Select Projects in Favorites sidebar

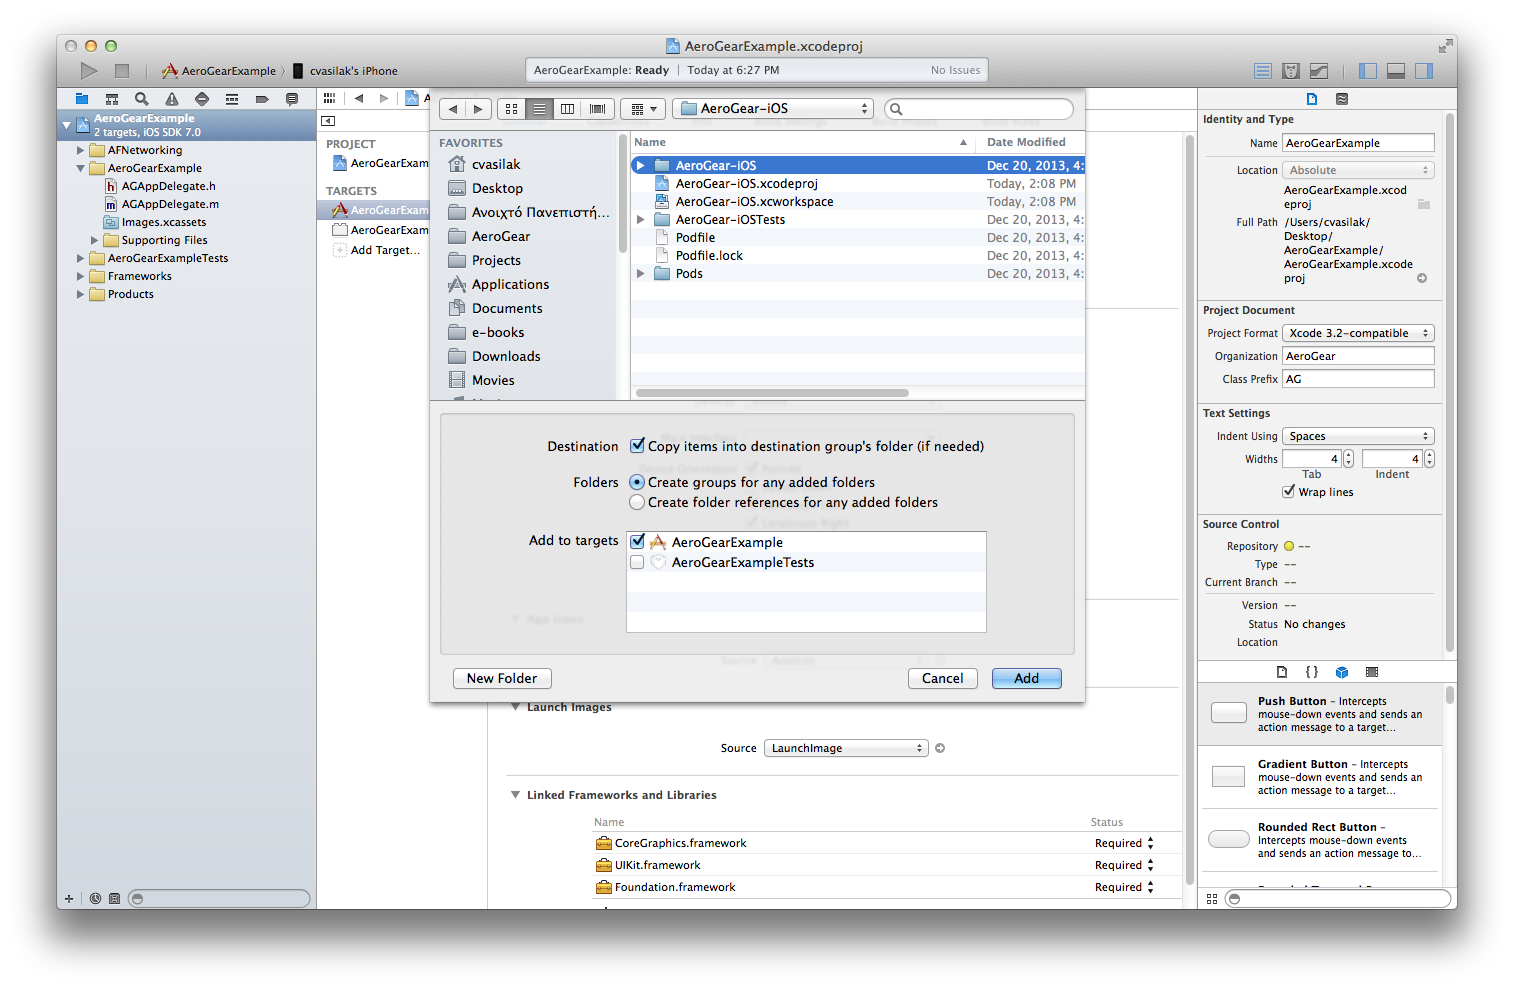[x=496, y=260]
